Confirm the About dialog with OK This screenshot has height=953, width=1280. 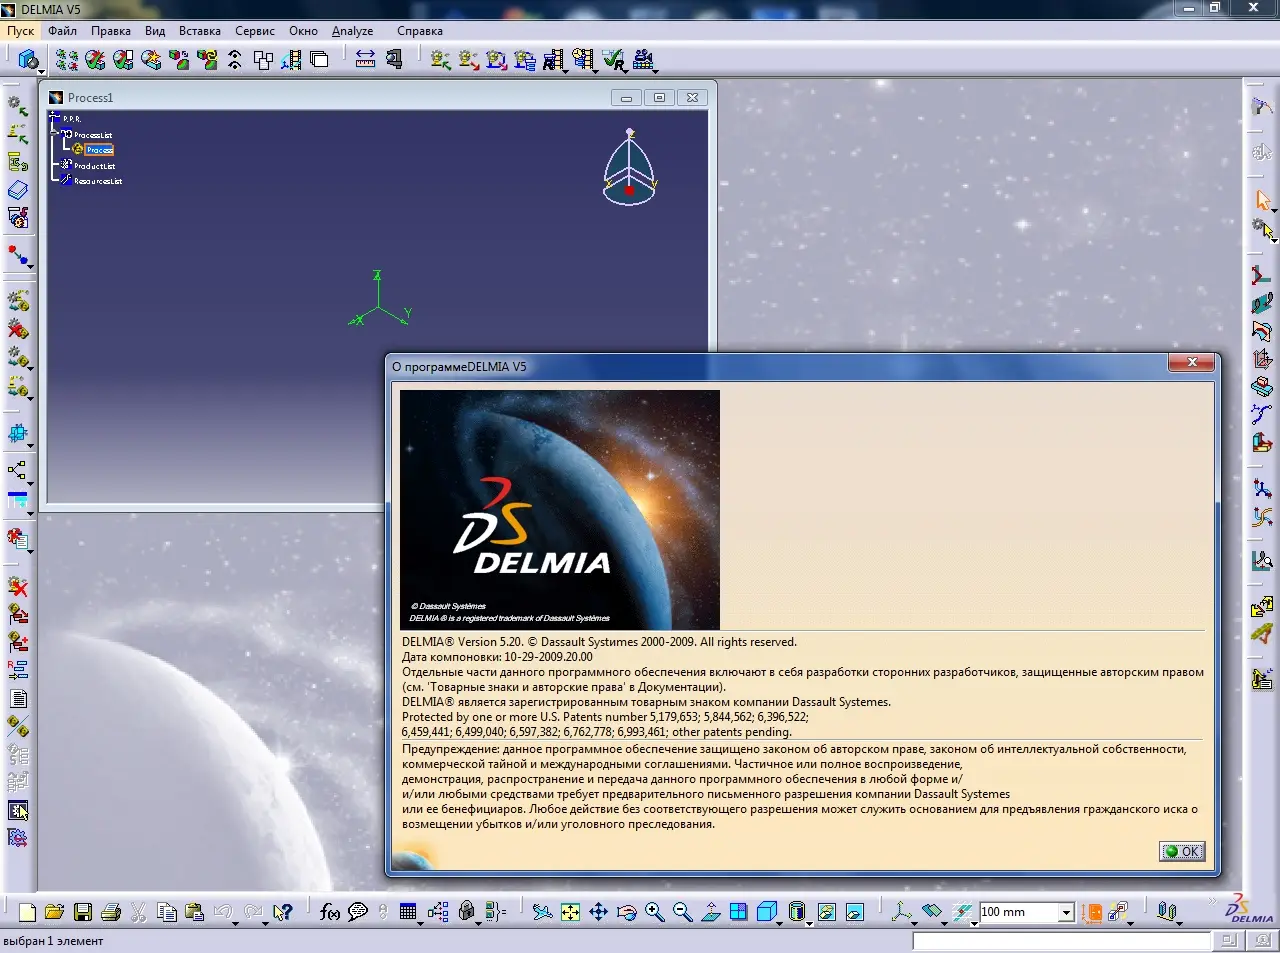[1182, 851]
